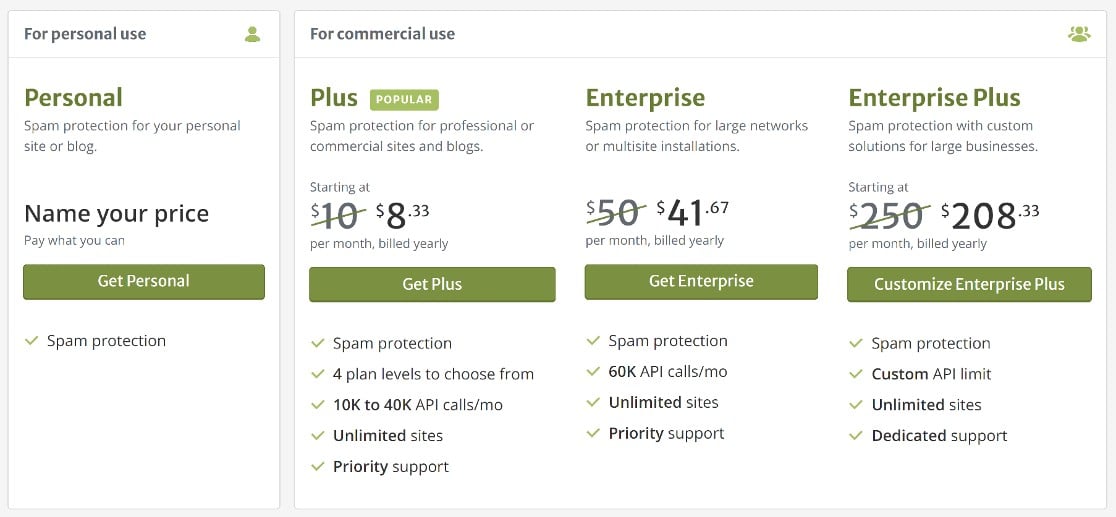Click the checkmark beside 10K to 40K API calls

[x=317, y=405]
